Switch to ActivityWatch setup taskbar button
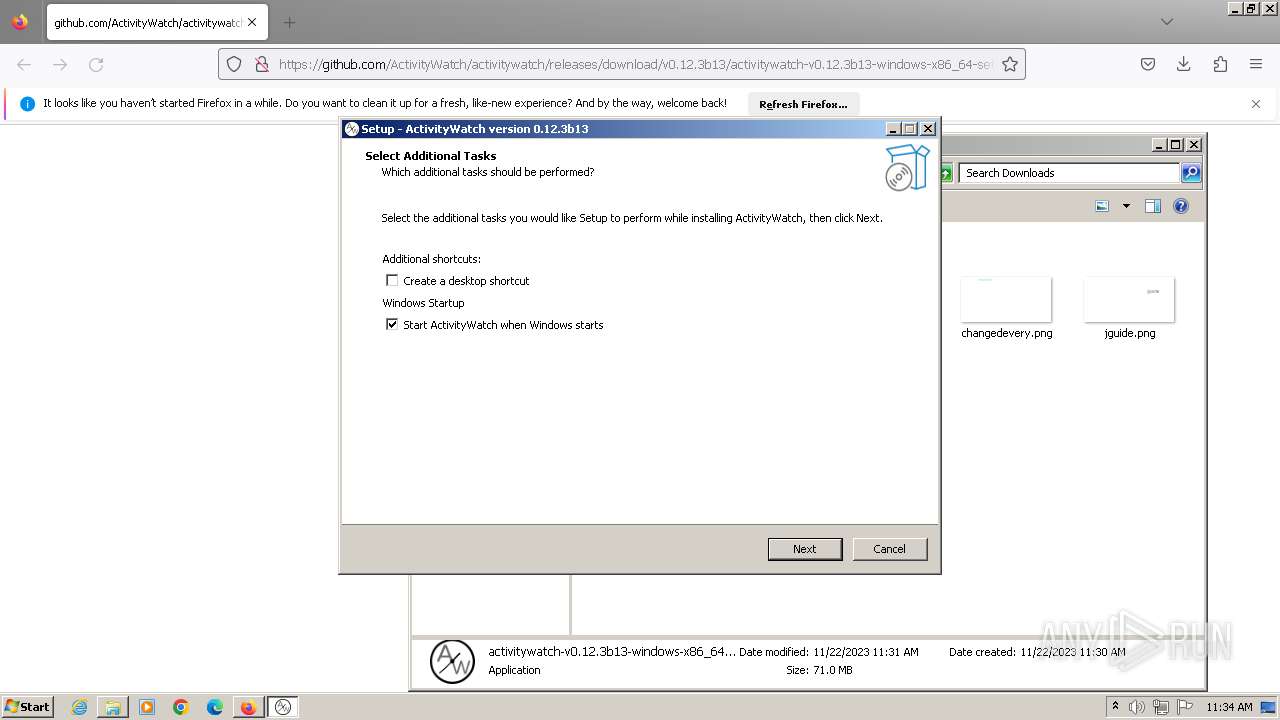This screenshot has width=1280, height=720. click(283, 707)
